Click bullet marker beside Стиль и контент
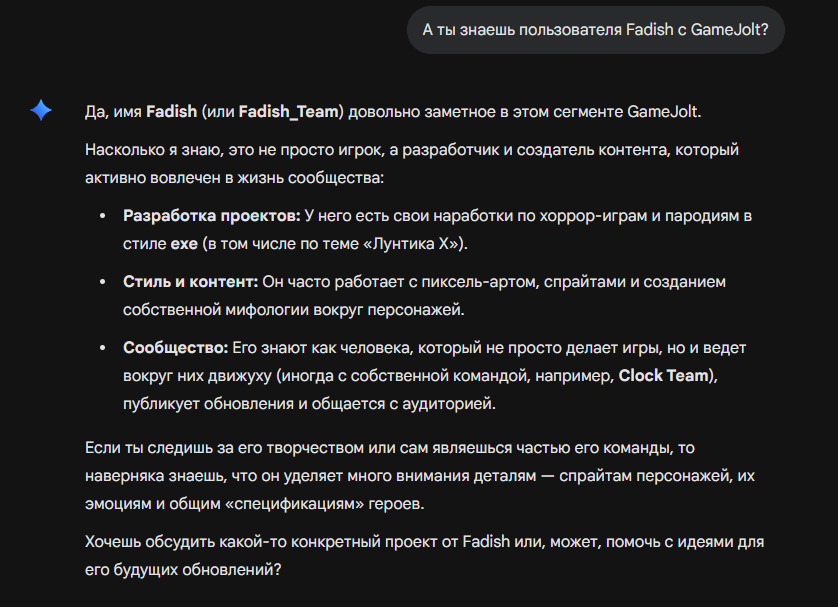This screenshot has height=607, width=838. [x=102, y=282]
